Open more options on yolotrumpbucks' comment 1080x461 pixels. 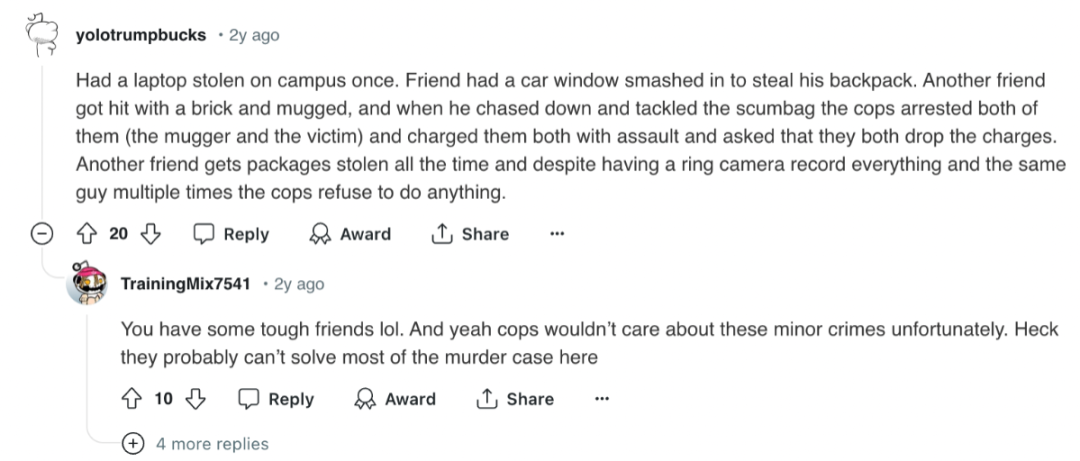(557, 234)
